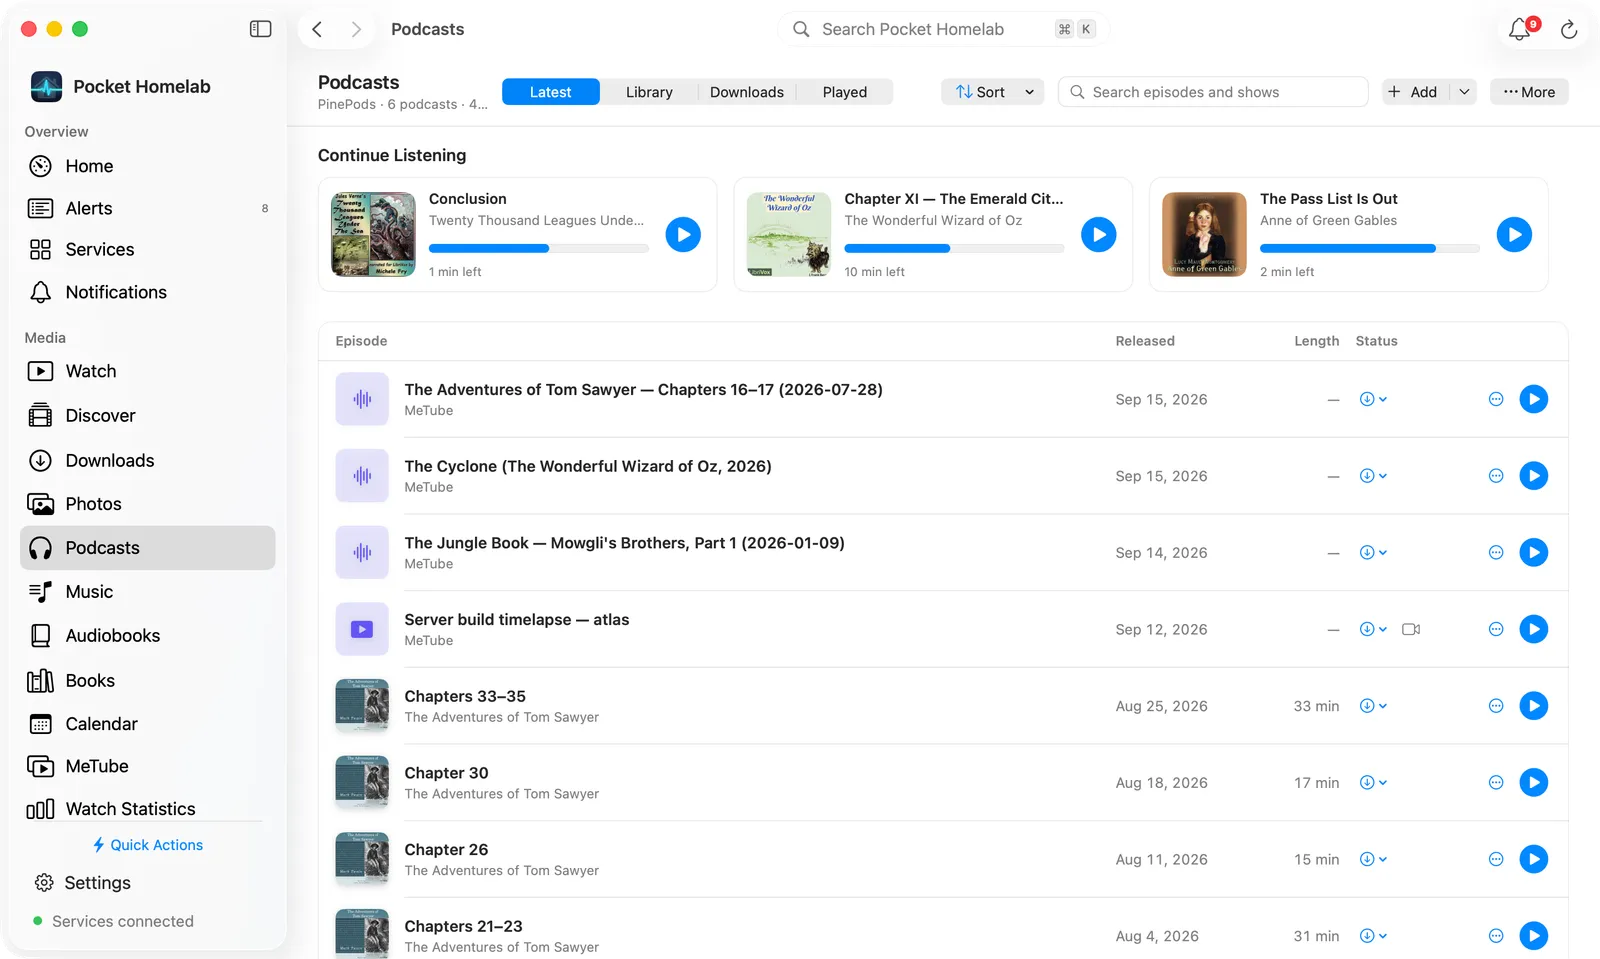
Task: Switch to the Downloads tab
Action: tap(746, 92)
